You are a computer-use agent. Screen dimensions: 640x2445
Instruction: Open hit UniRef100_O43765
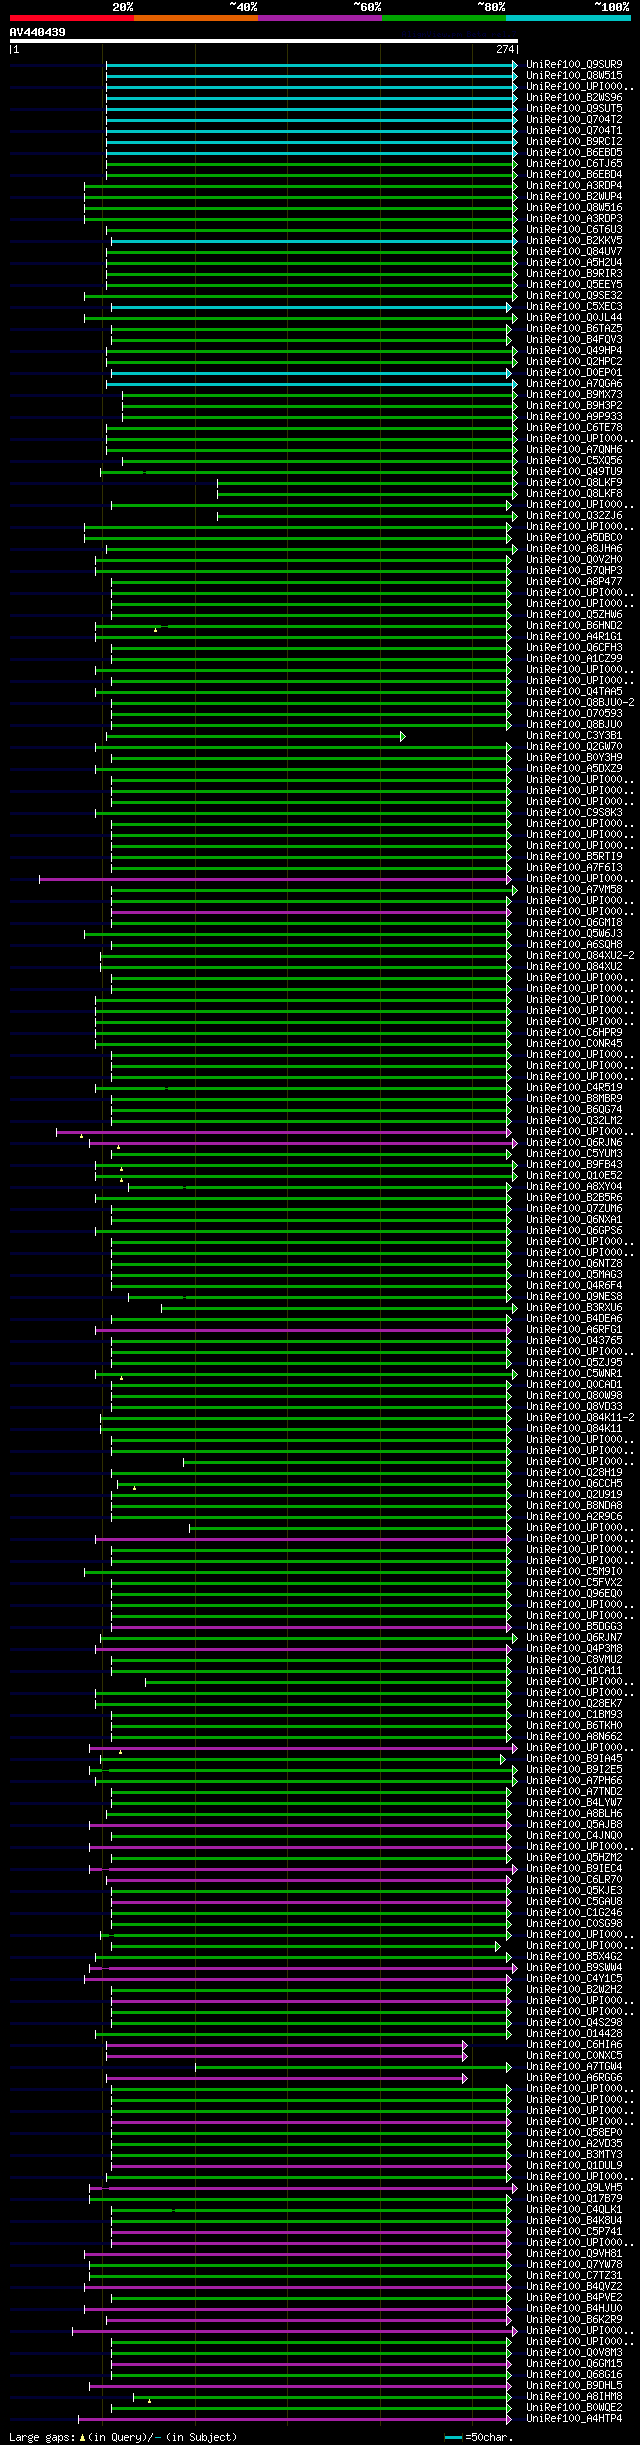[574, 1341]
